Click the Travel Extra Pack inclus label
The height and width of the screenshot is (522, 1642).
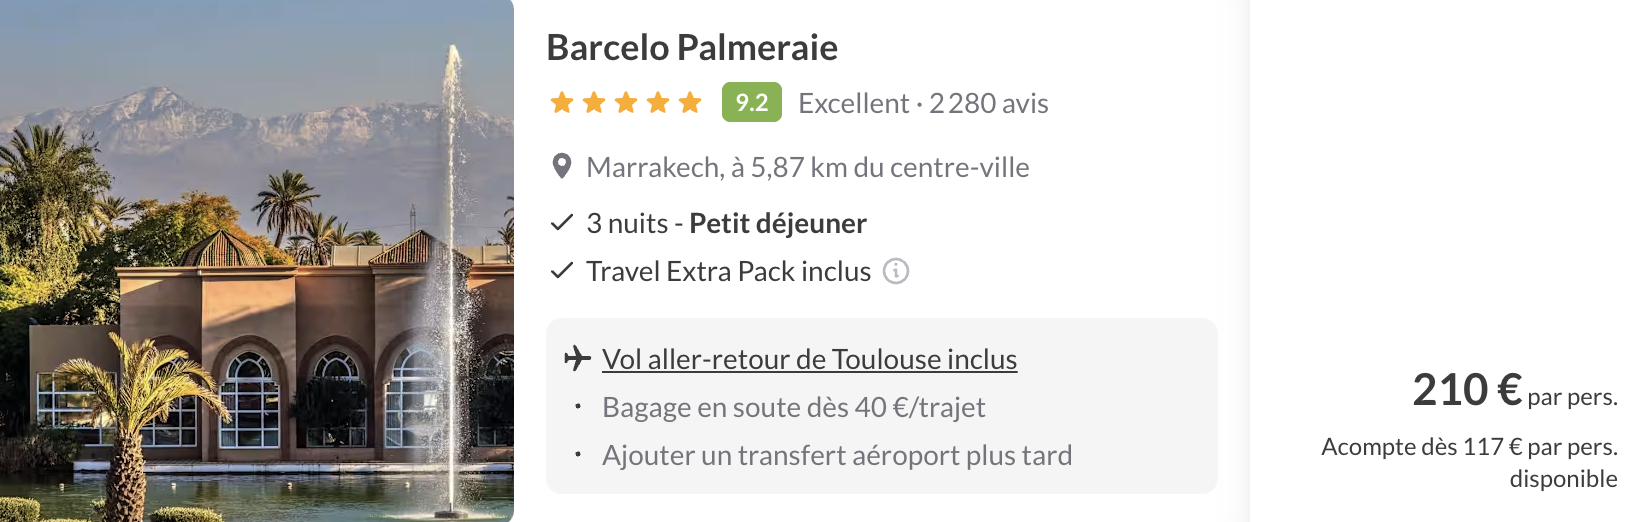click(x=728, y=271)
